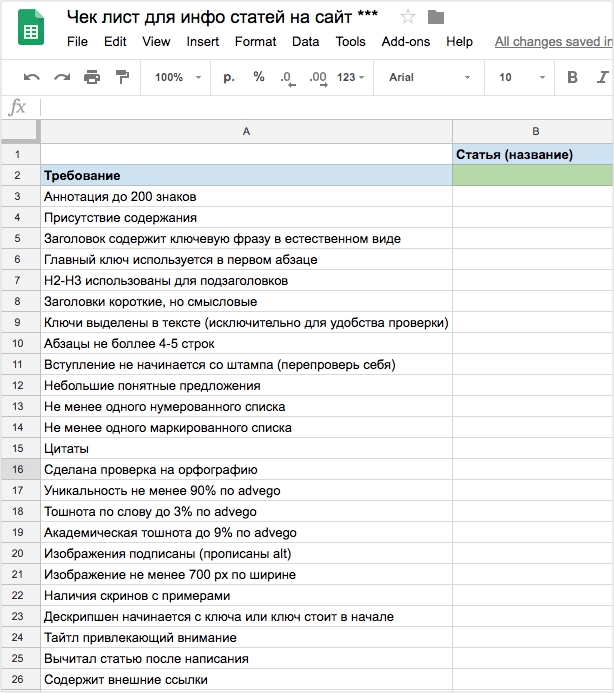Image resolution: width=614 pixels, height=693 pixels.
Task: Redo the last undone action
Action: 62,78
